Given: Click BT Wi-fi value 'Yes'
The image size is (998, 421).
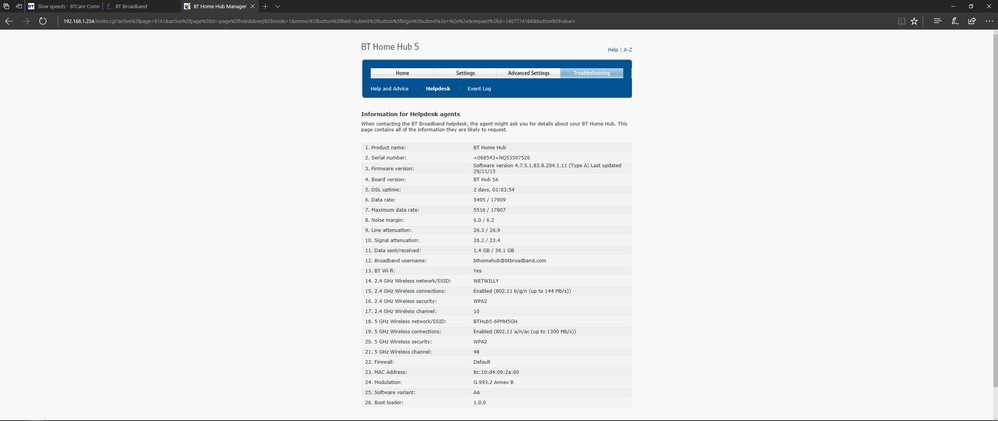Looking at the screenshot, I should click(x=477, y=271).
